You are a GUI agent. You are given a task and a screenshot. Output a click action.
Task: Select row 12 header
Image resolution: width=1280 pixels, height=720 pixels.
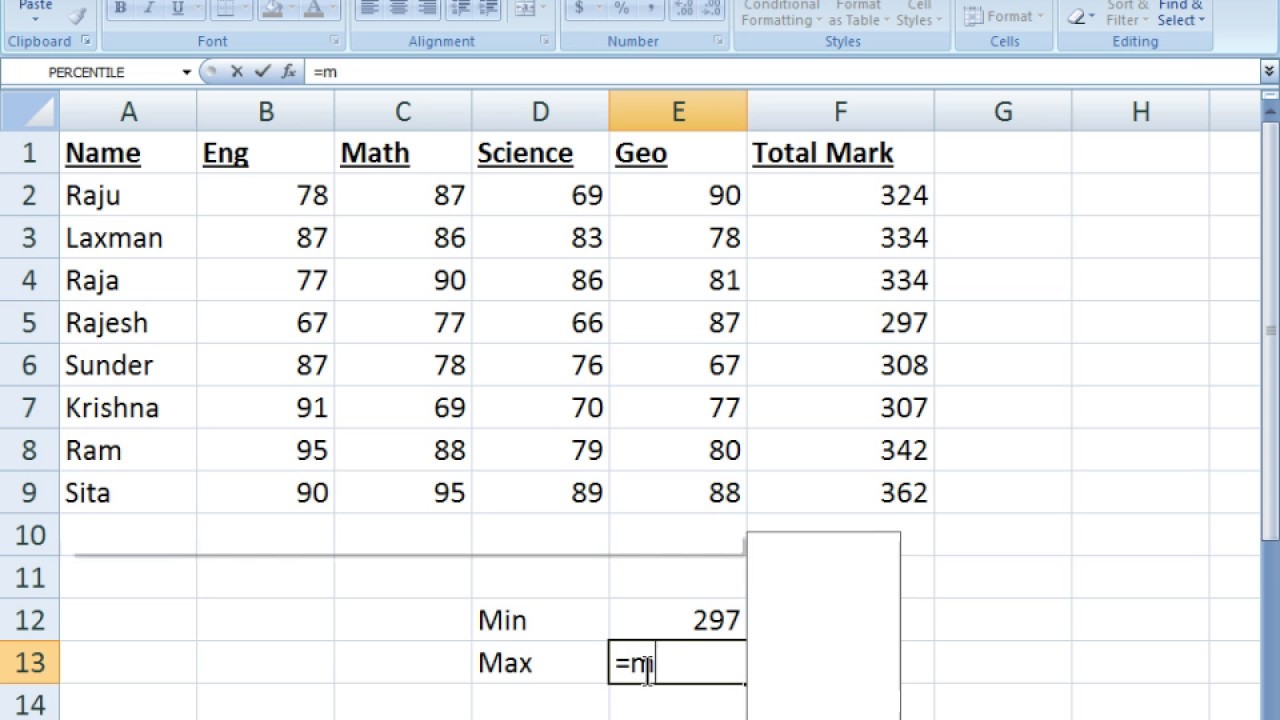(x=29, y=620)
